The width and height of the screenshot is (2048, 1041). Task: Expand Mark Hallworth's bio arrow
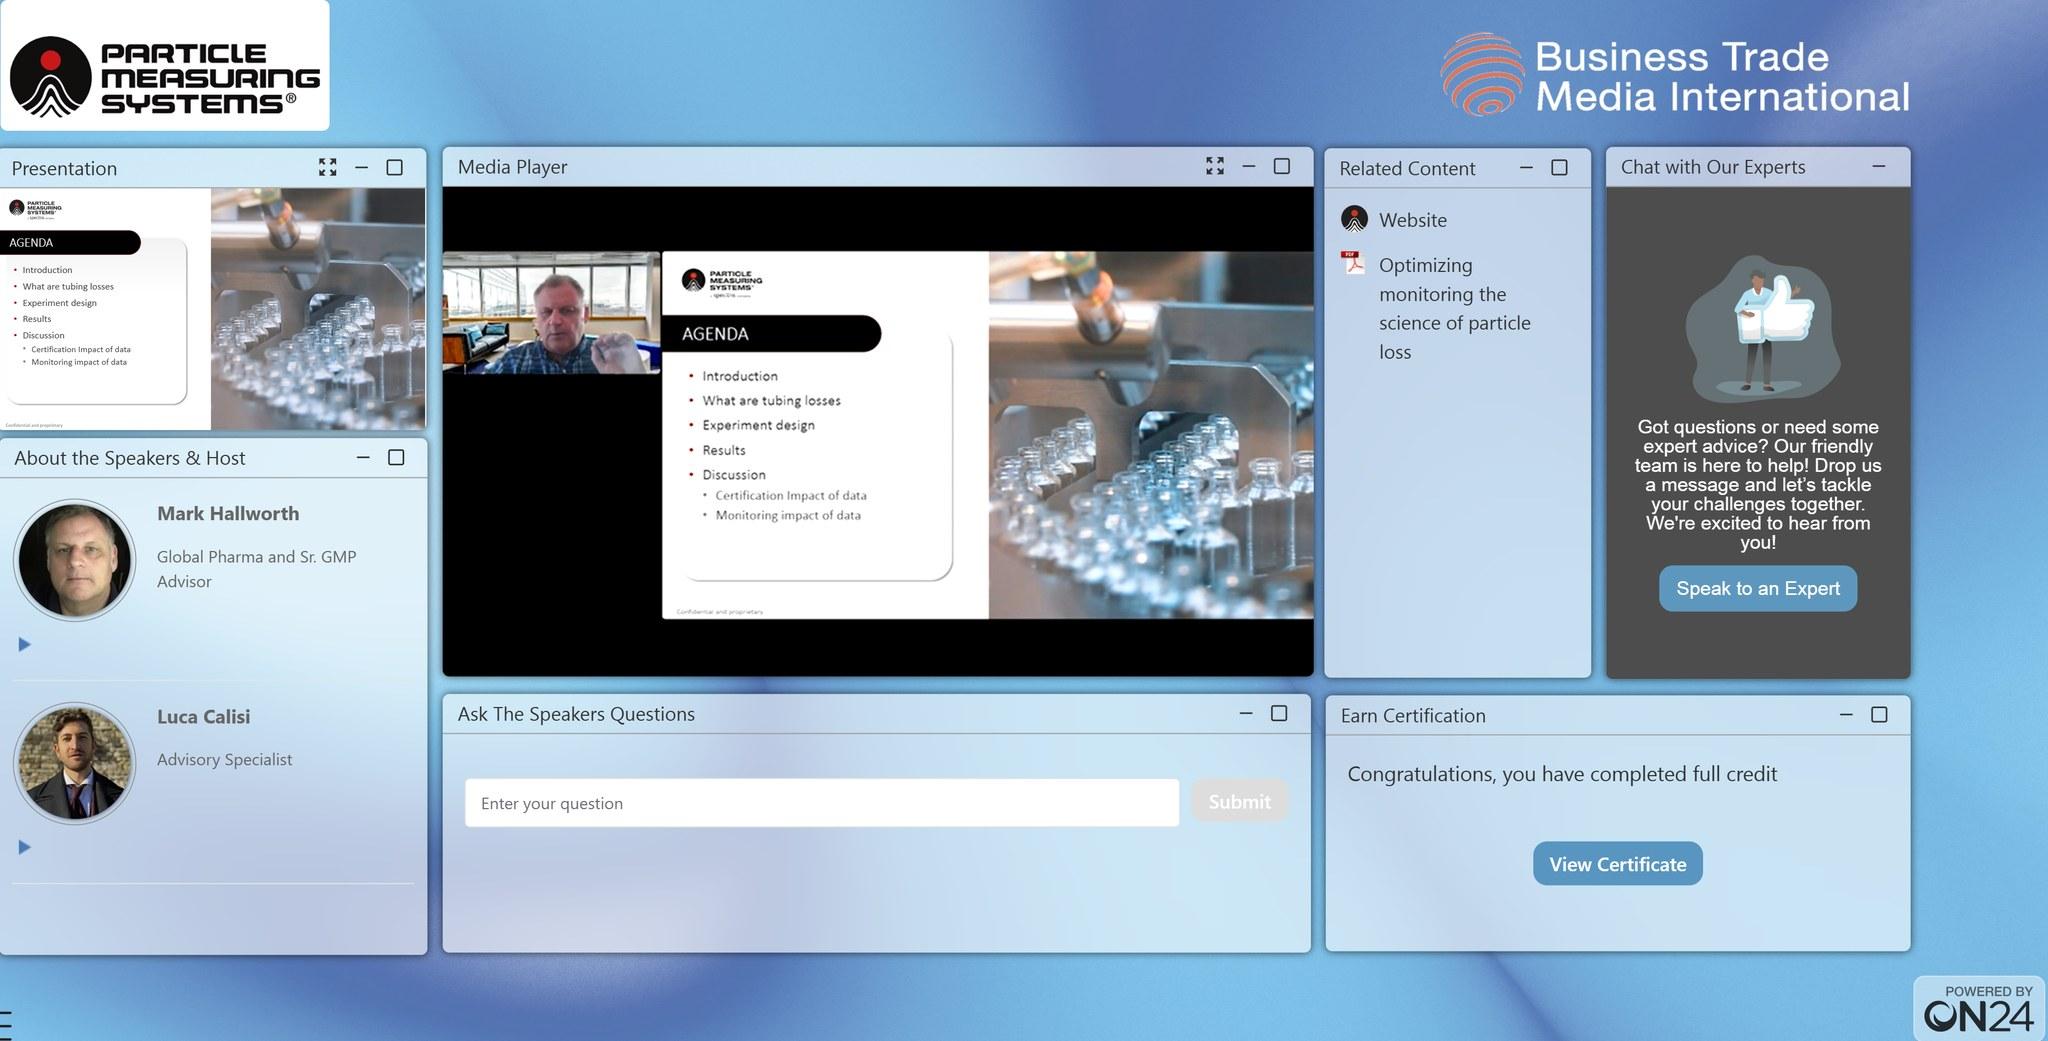pos(25,644)
